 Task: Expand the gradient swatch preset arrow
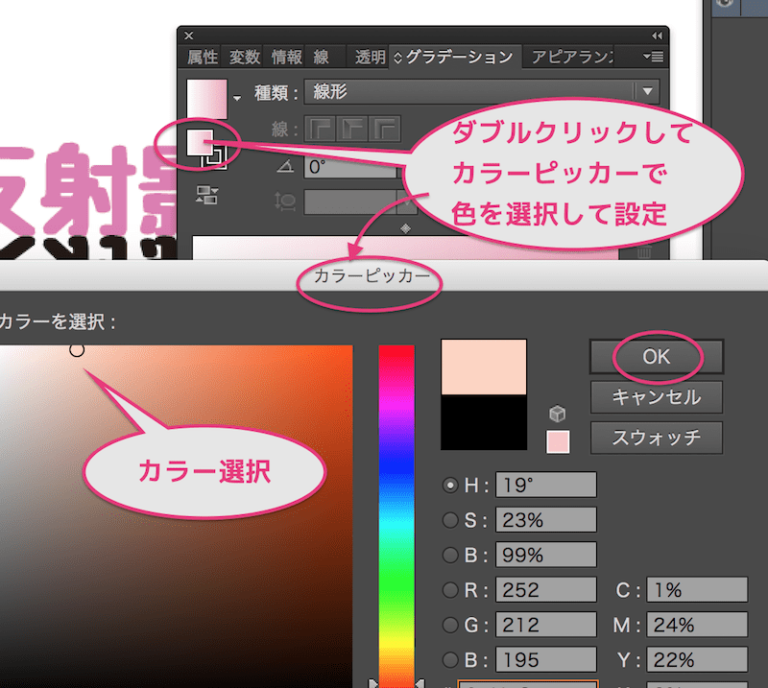pyautogui.click(x=237, y=98)
